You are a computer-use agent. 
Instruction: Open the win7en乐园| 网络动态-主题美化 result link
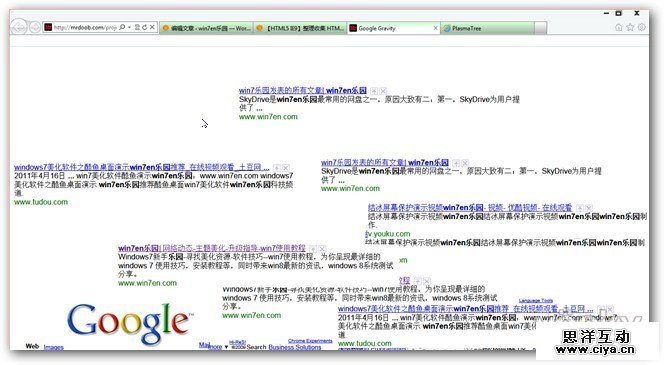(x=212, y=248)
